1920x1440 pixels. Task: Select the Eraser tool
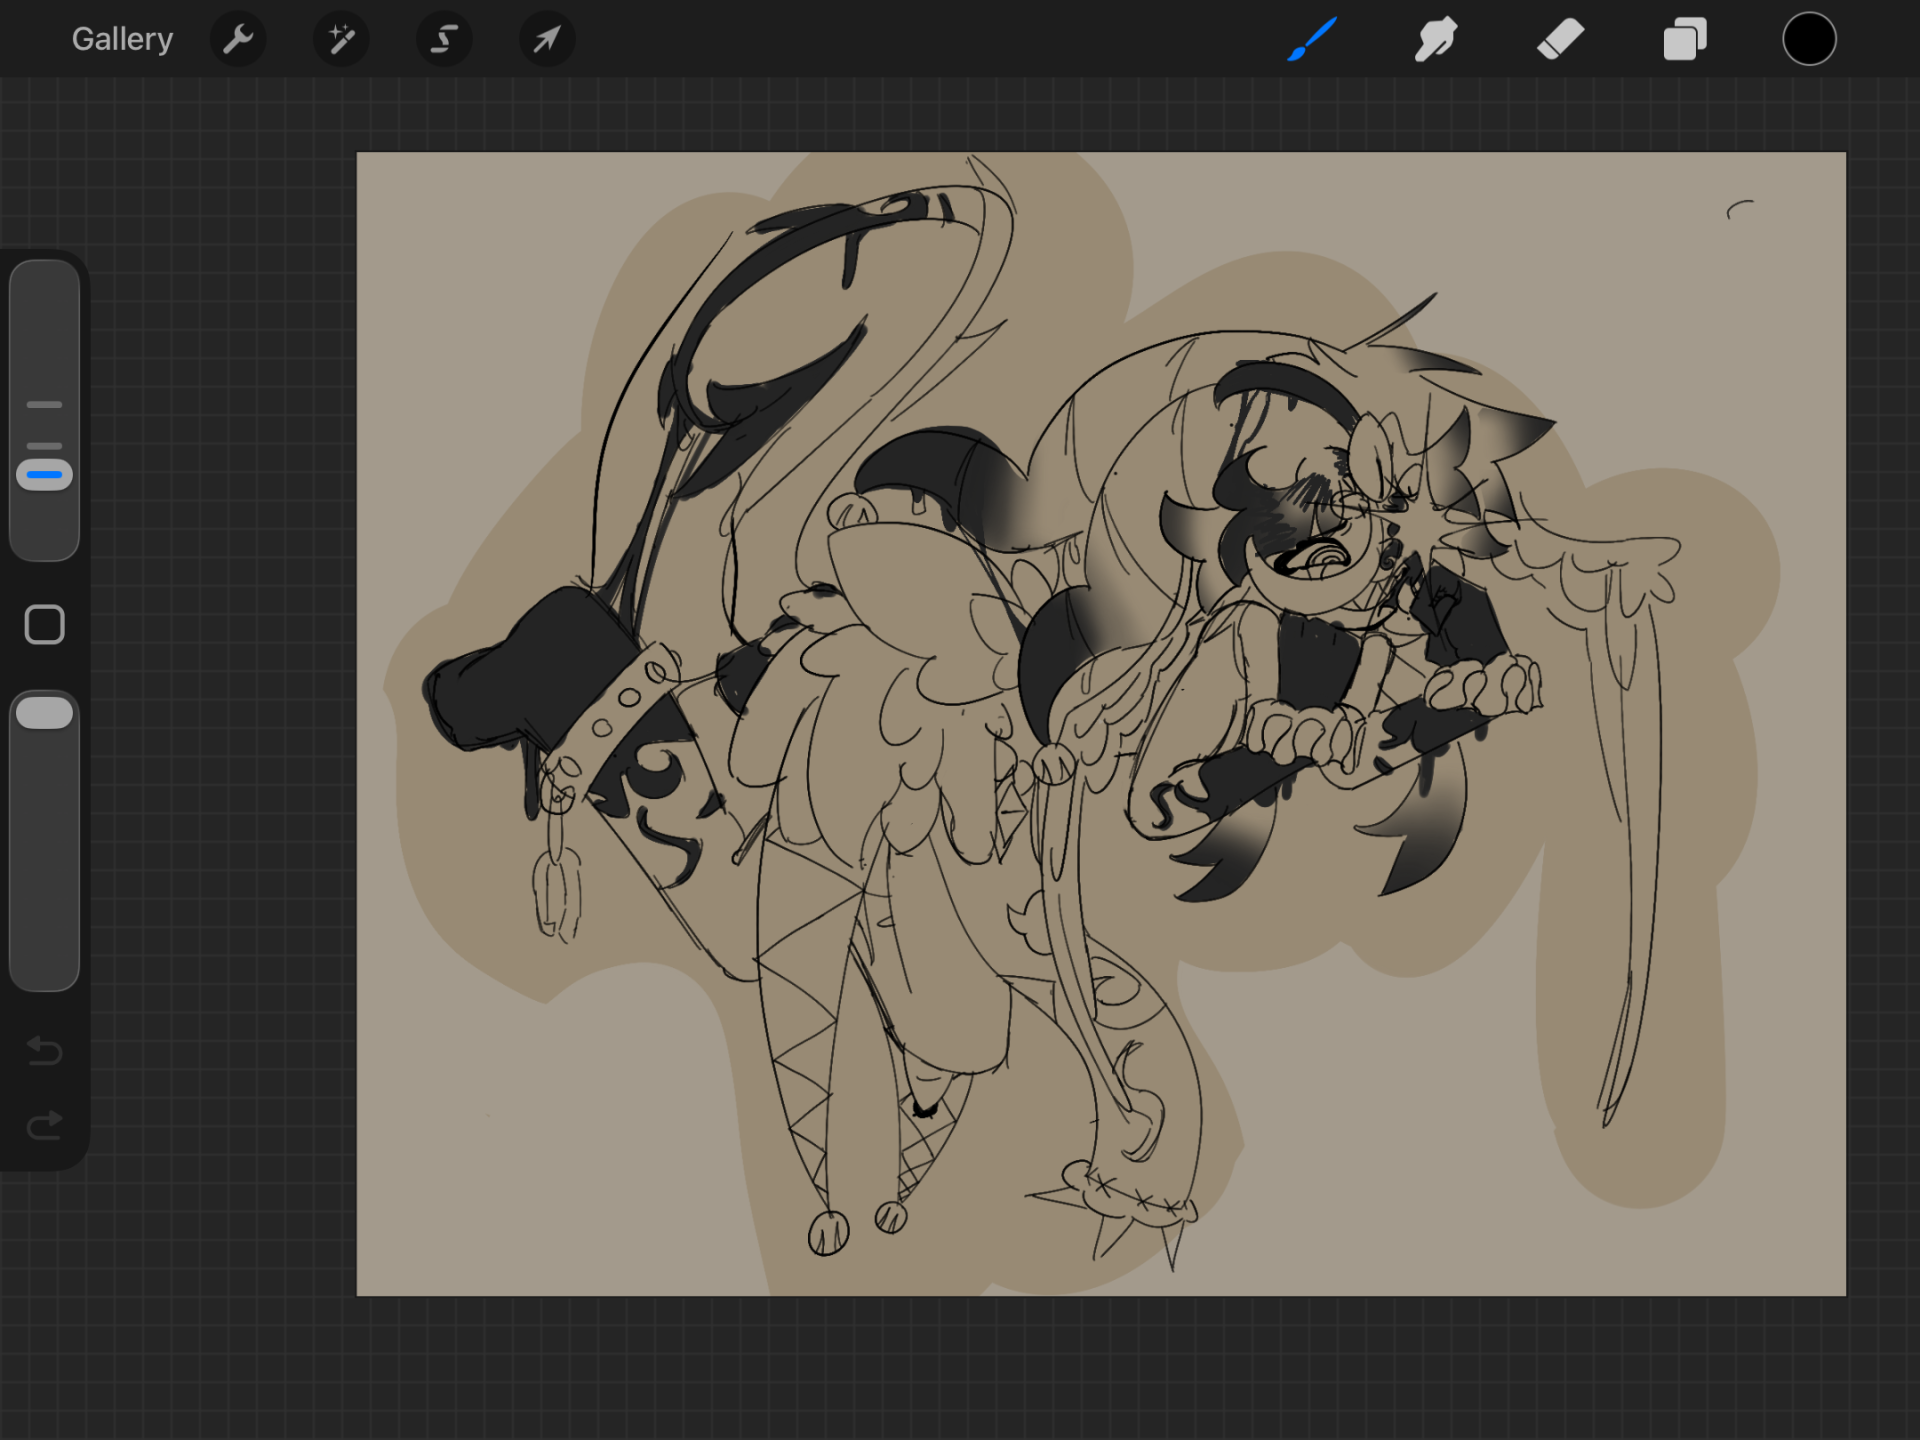click(1560, 40)
